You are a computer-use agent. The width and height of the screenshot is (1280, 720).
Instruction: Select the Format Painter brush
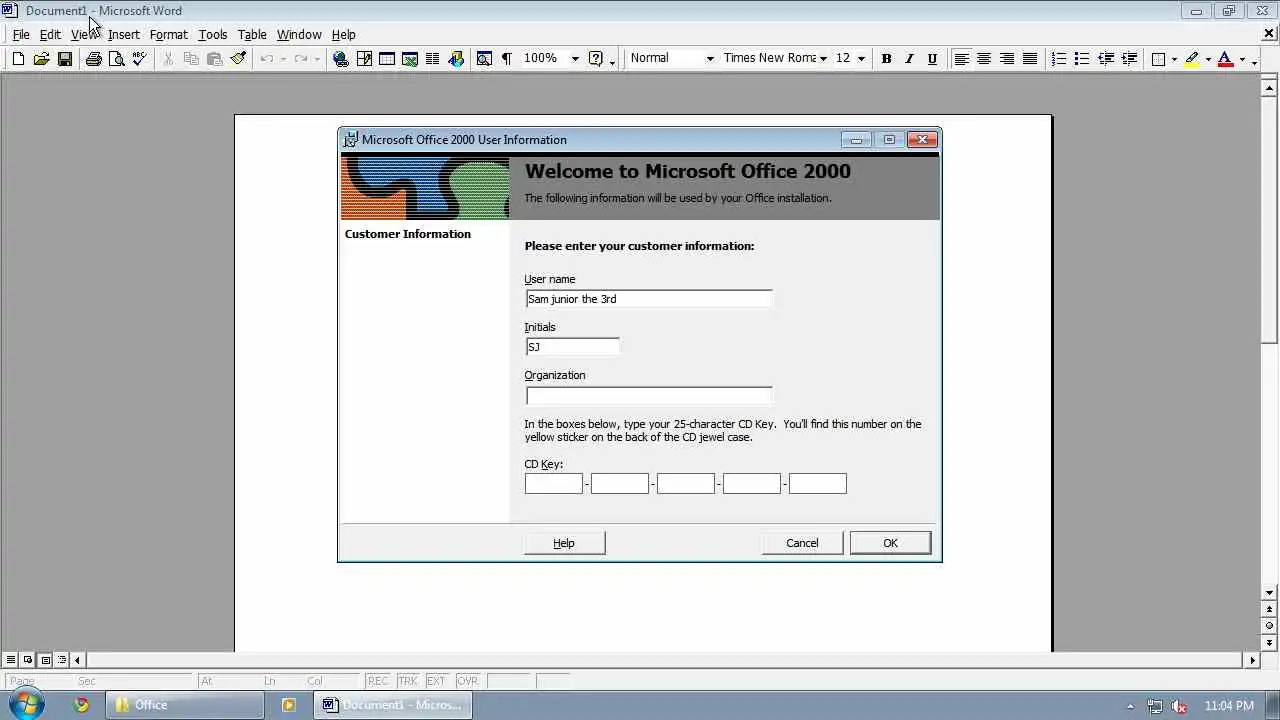[238, 59]
